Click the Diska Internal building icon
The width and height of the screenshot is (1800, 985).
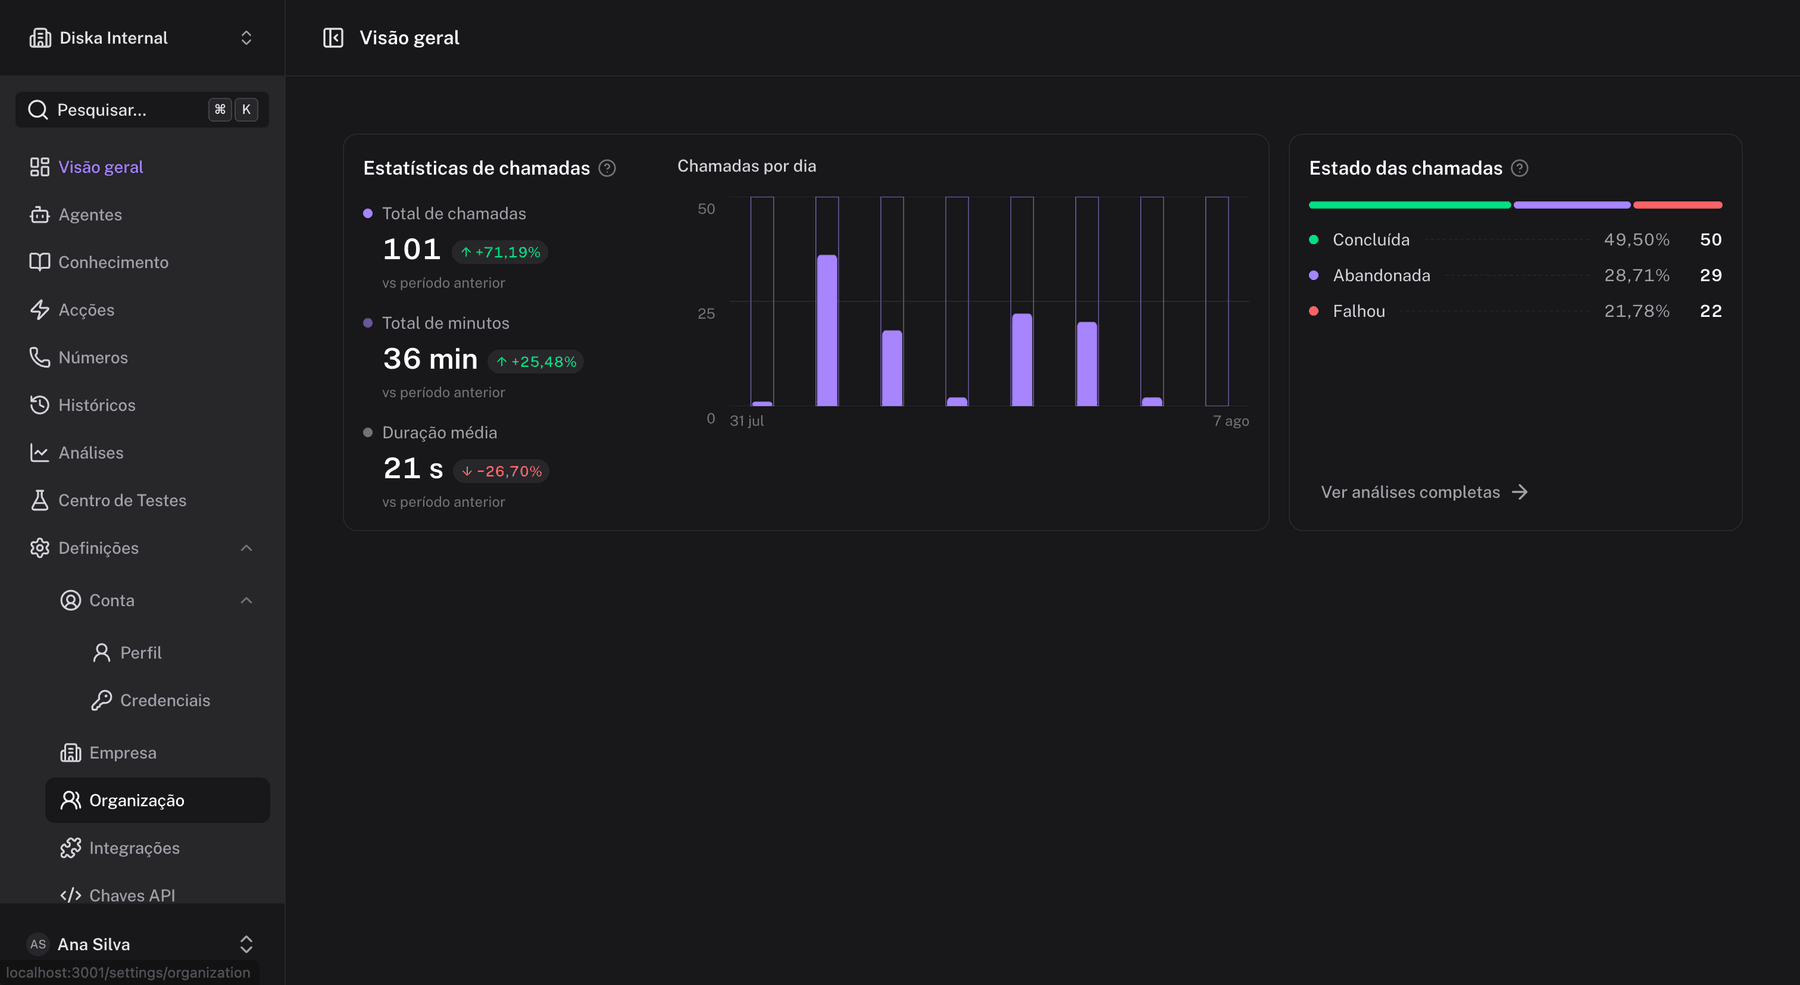40,38
